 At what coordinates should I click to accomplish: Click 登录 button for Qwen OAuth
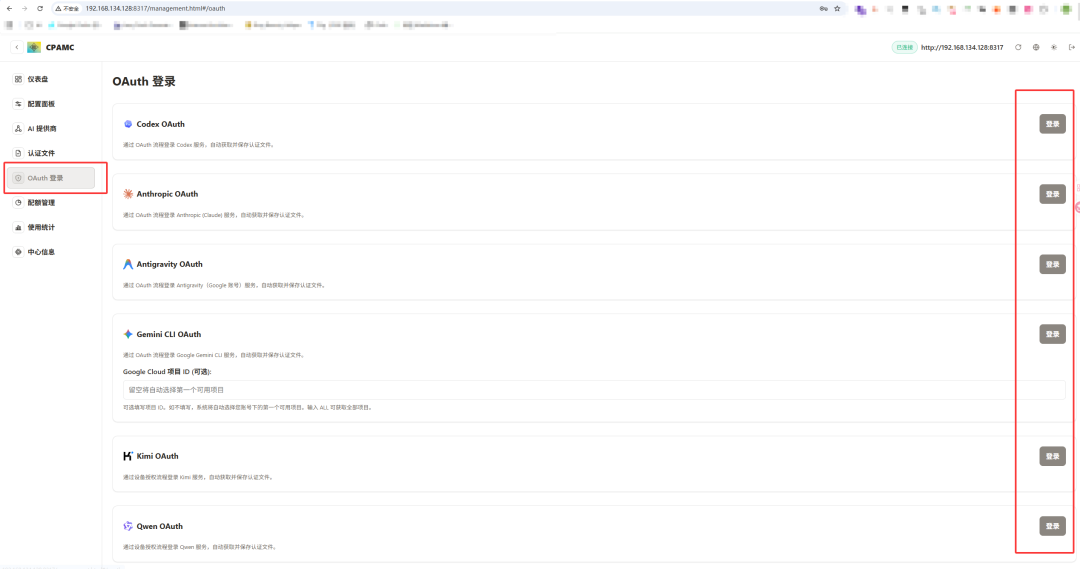pyautogui.click(x=1052, y=526)
